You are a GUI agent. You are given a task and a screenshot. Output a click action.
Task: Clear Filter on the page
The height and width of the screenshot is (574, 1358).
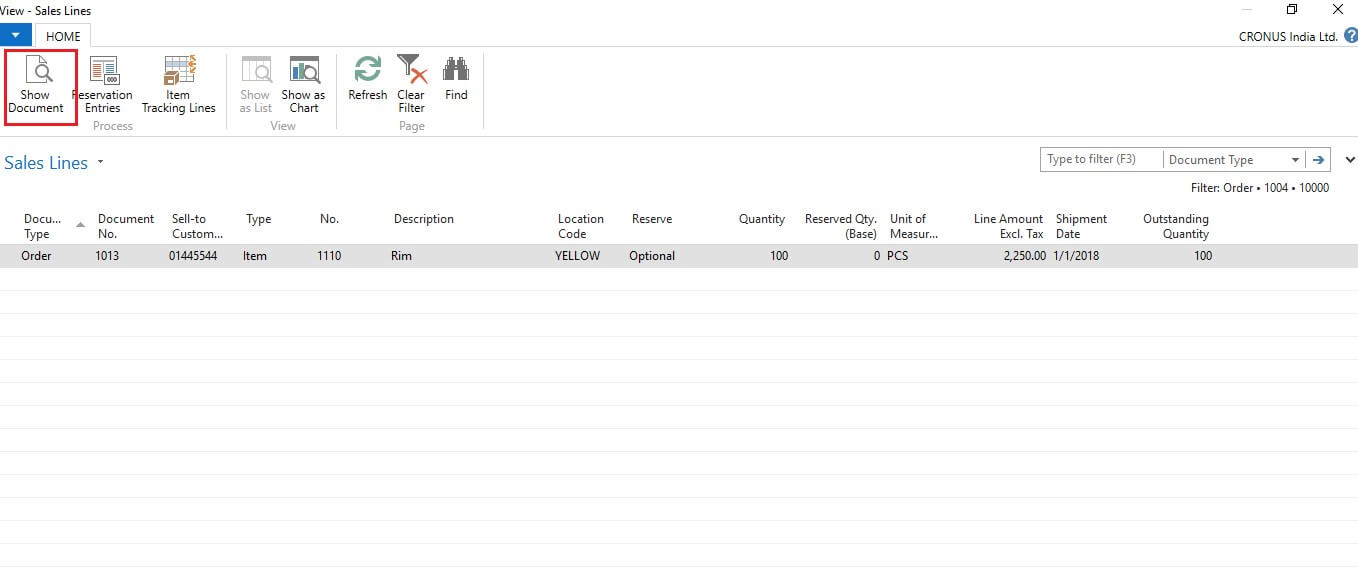tap(411, 70)
